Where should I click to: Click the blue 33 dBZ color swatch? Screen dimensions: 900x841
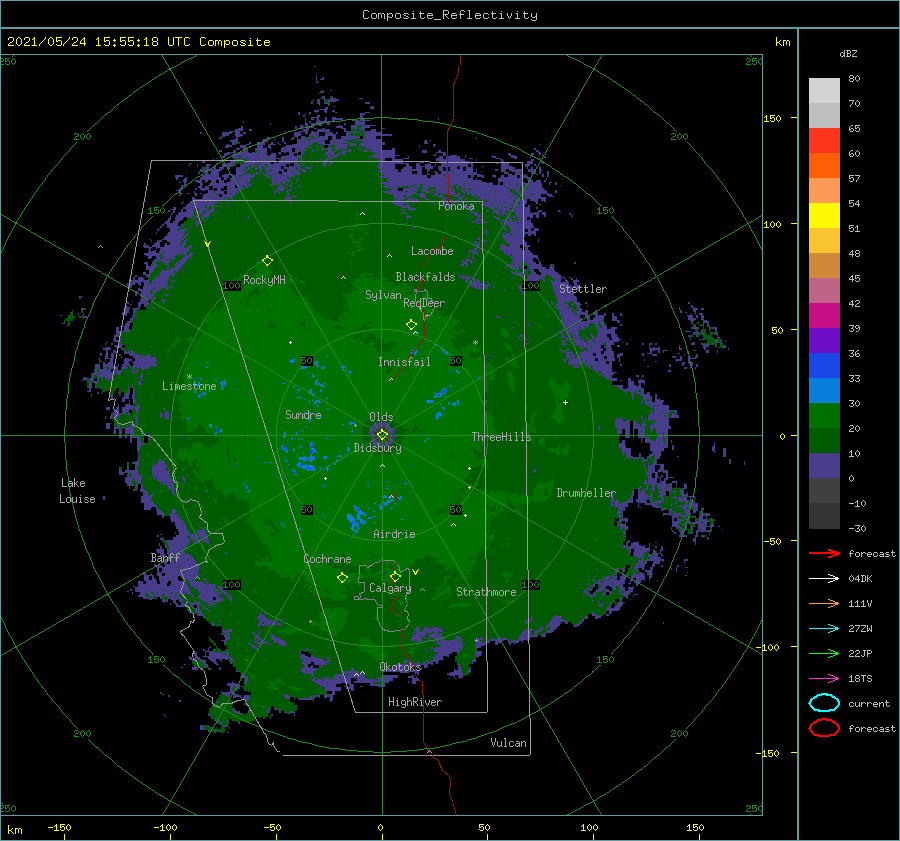pos(824,365)
